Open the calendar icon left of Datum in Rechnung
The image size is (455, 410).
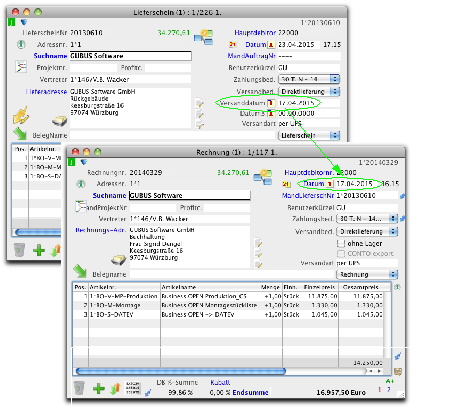[286, 184]
